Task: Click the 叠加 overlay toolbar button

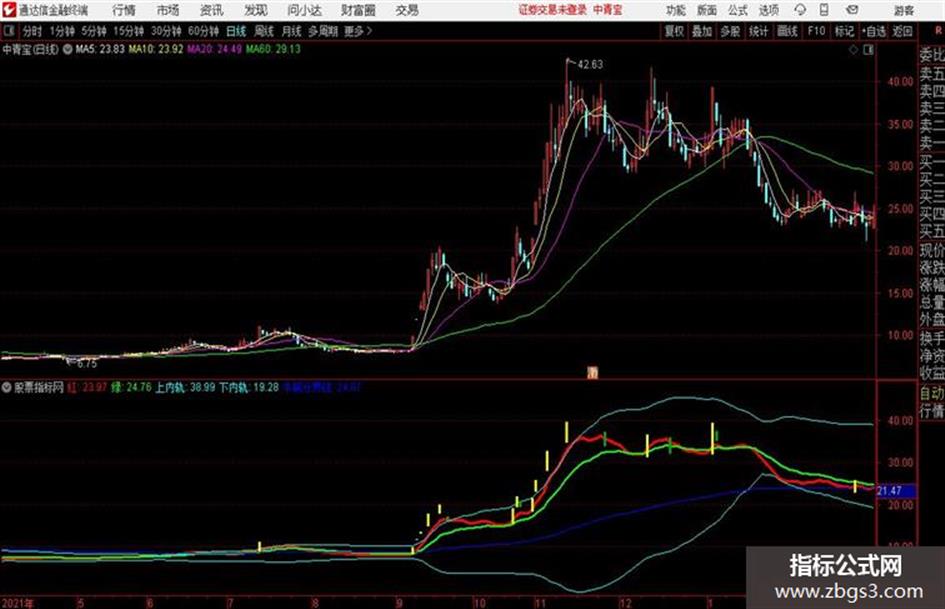Action: 702,31
